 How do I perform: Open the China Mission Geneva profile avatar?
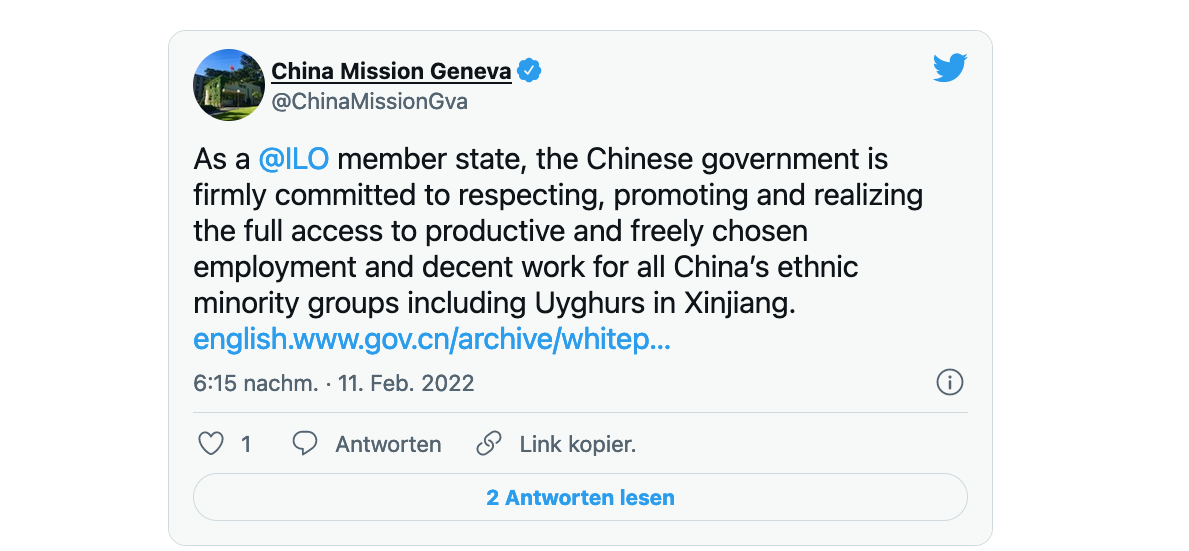coord(228,84)
